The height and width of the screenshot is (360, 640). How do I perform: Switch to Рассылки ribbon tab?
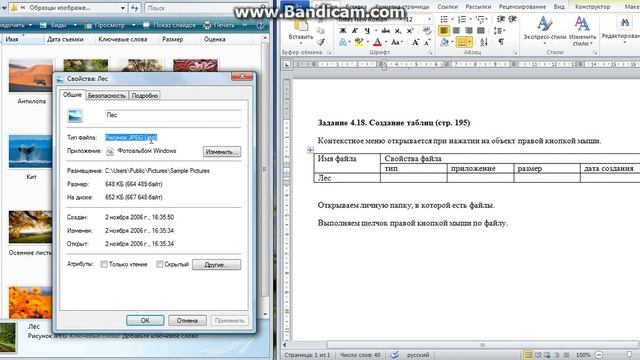(x=478, y=7)
